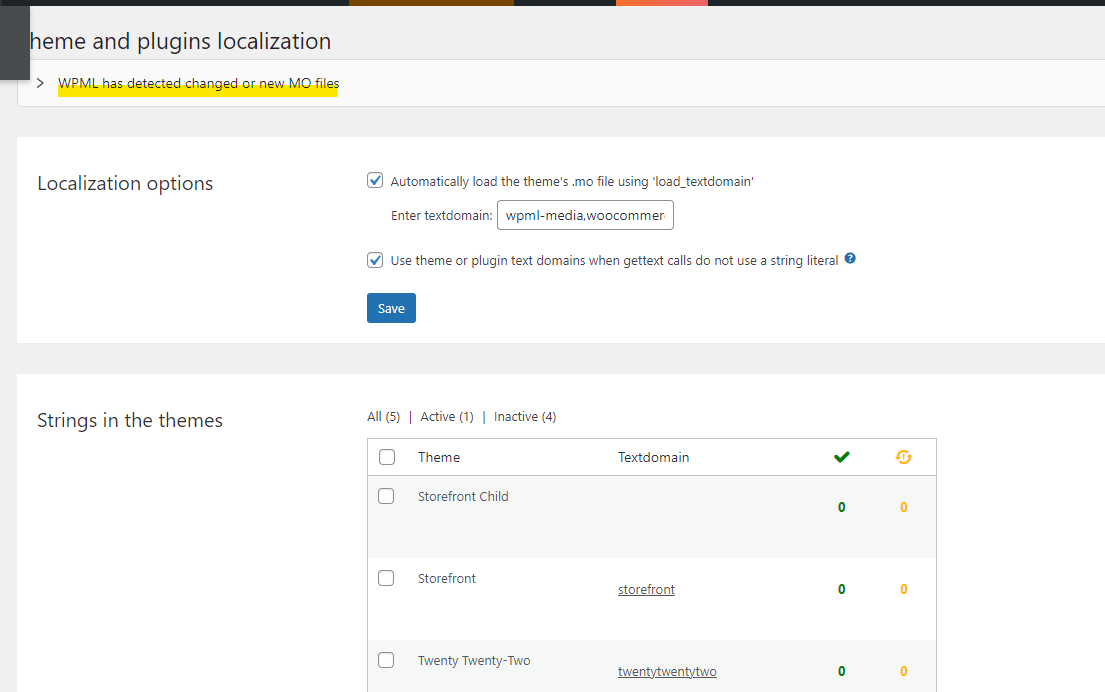This screenshot has height=692, width=1105.
Task: Click the green checkmark translated column icon
Action: [x=841, y=457]
